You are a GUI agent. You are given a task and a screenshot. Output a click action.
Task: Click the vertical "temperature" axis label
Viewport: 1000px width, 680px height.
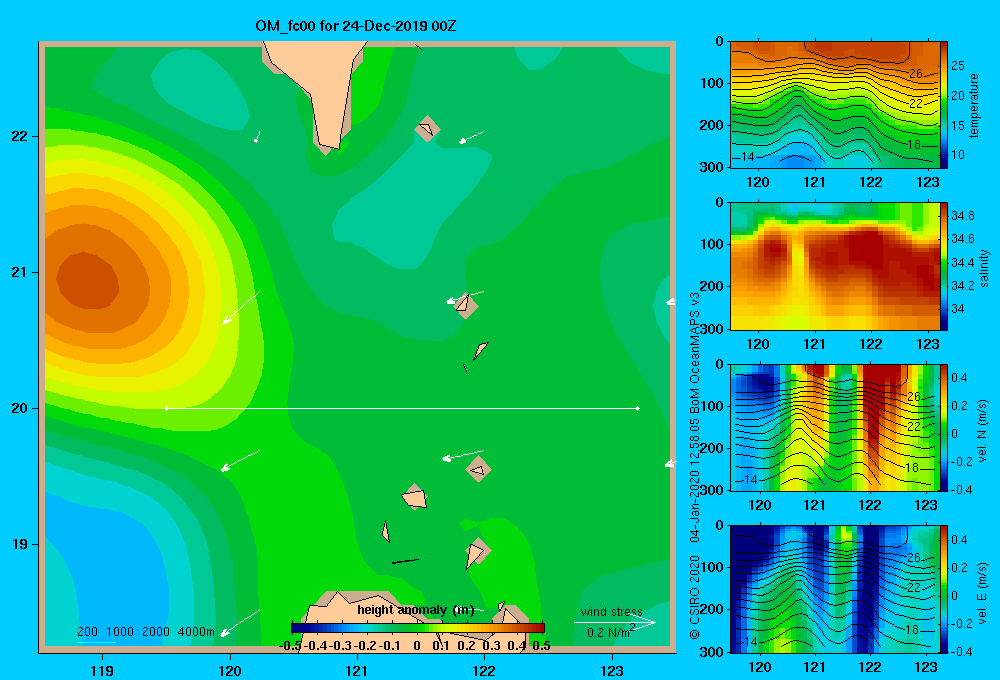click(973, 106)
